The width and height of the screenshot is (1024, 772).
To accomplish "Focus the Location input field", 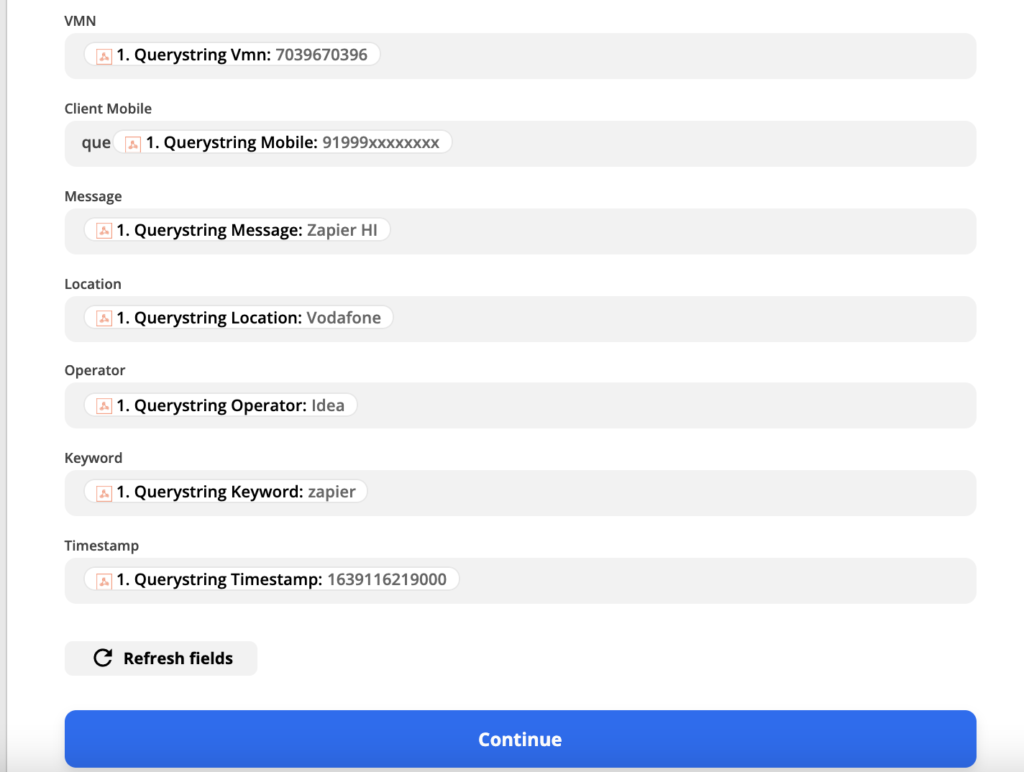I will (520, 319).
